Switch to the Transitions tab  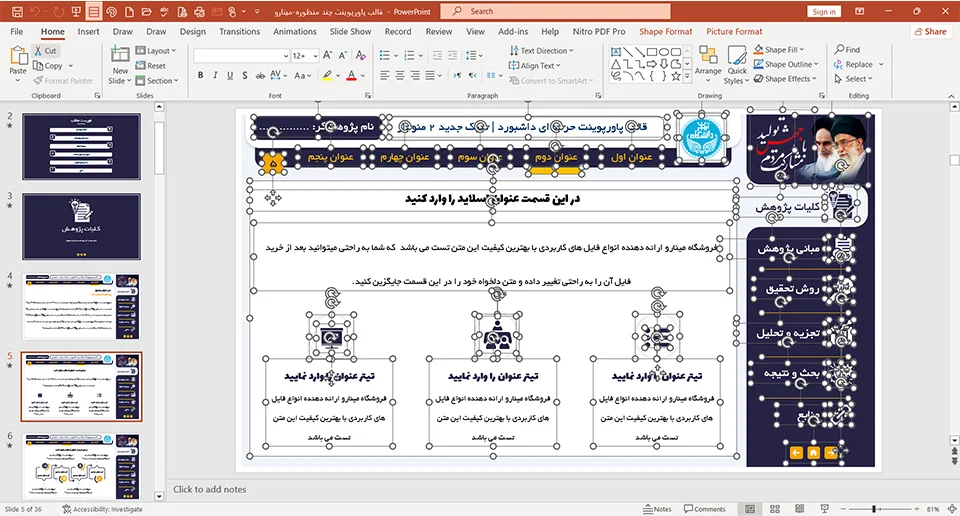coord(239,31)
